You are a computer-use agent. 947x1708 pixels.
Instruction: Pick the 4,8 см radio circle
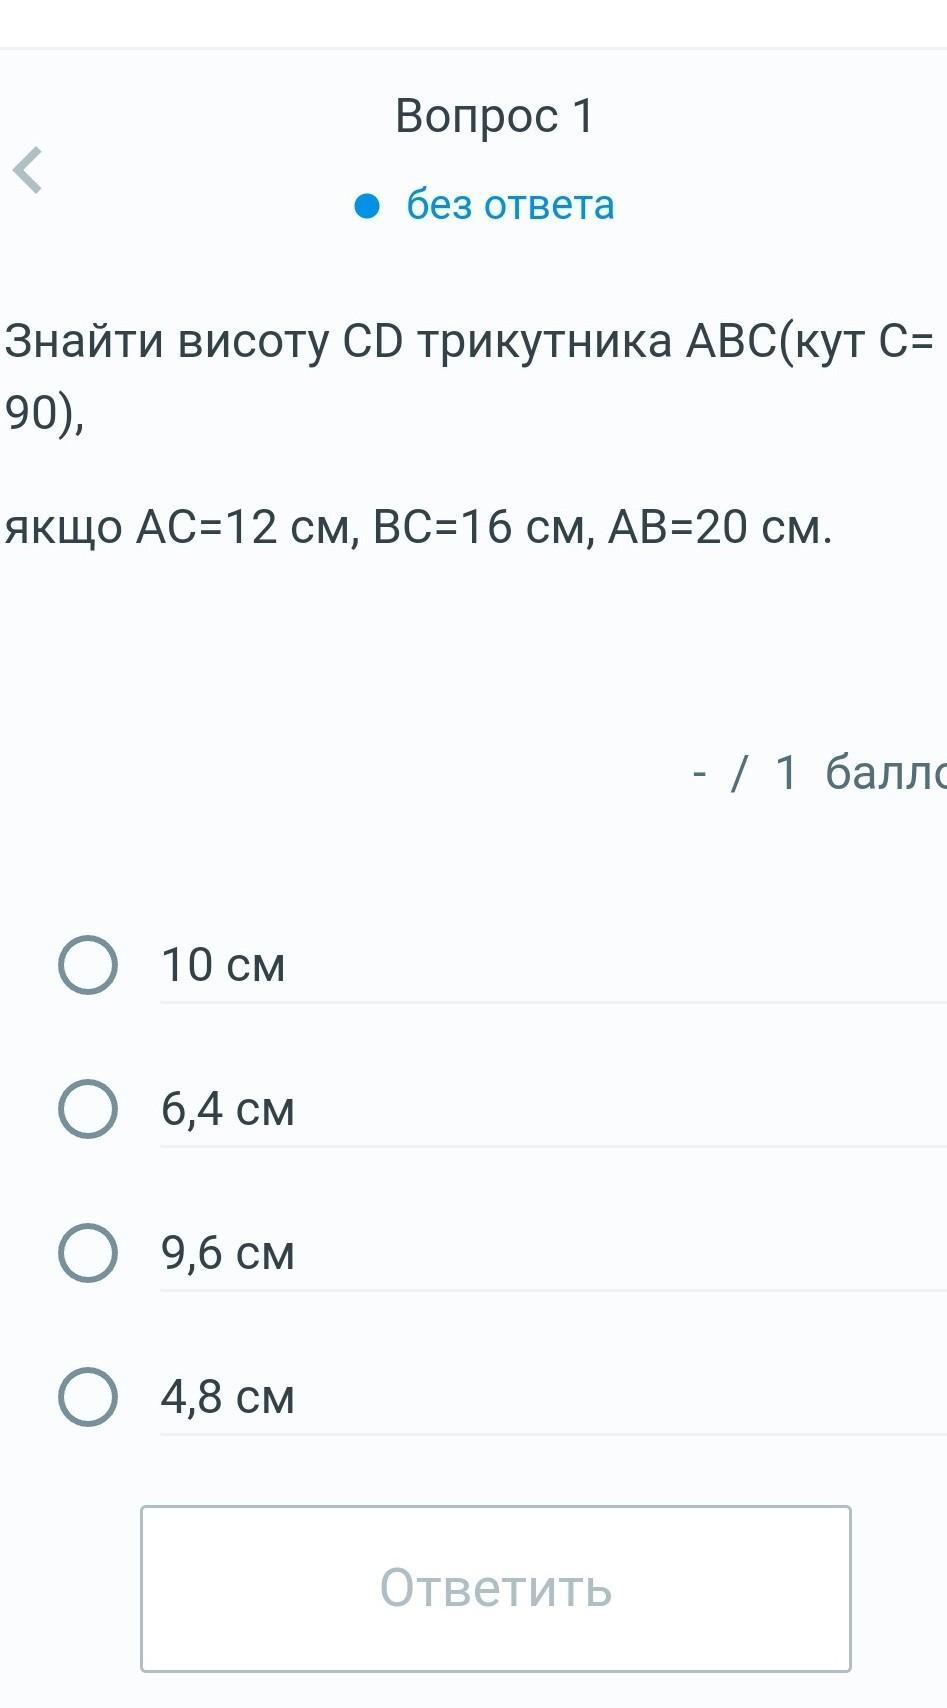pyautogui.click(x=88, y=1397)
